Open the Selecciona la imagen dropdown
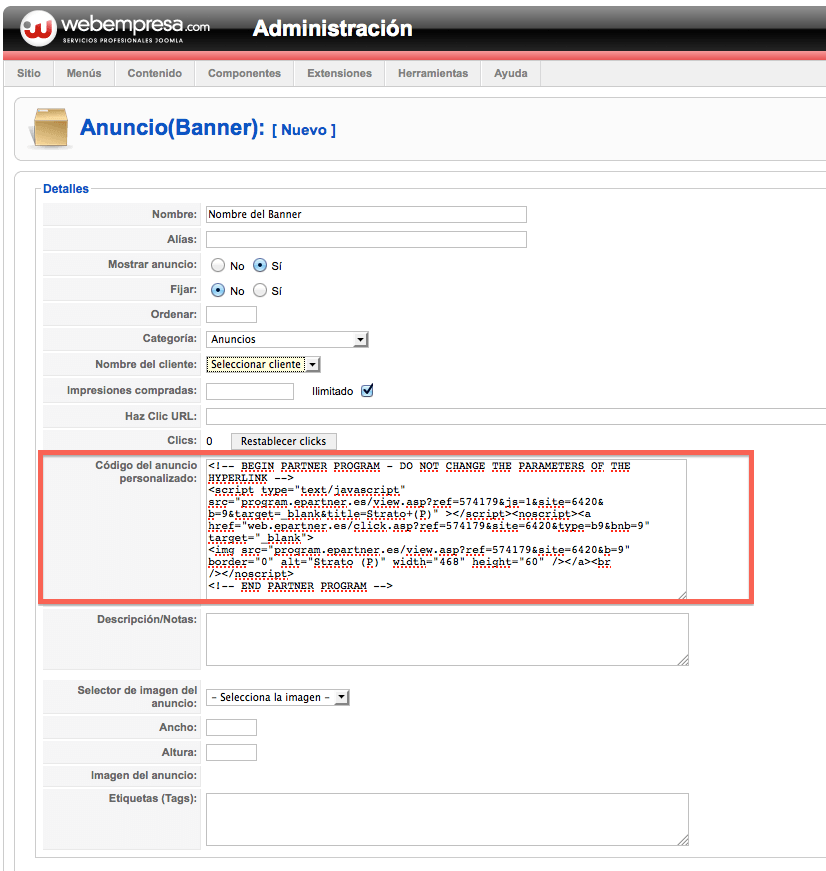The width and height of the screenshot is (826, 871). click(x=277, y=697)
